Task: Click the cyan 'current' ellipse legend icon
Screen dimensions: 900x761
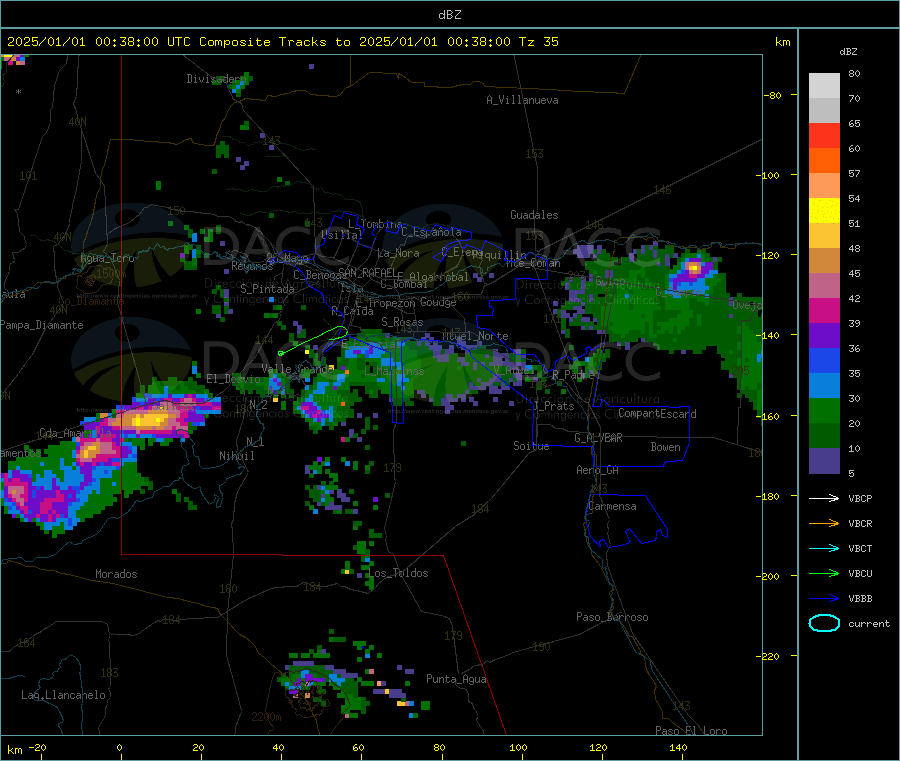Action: tap(824, 623)
